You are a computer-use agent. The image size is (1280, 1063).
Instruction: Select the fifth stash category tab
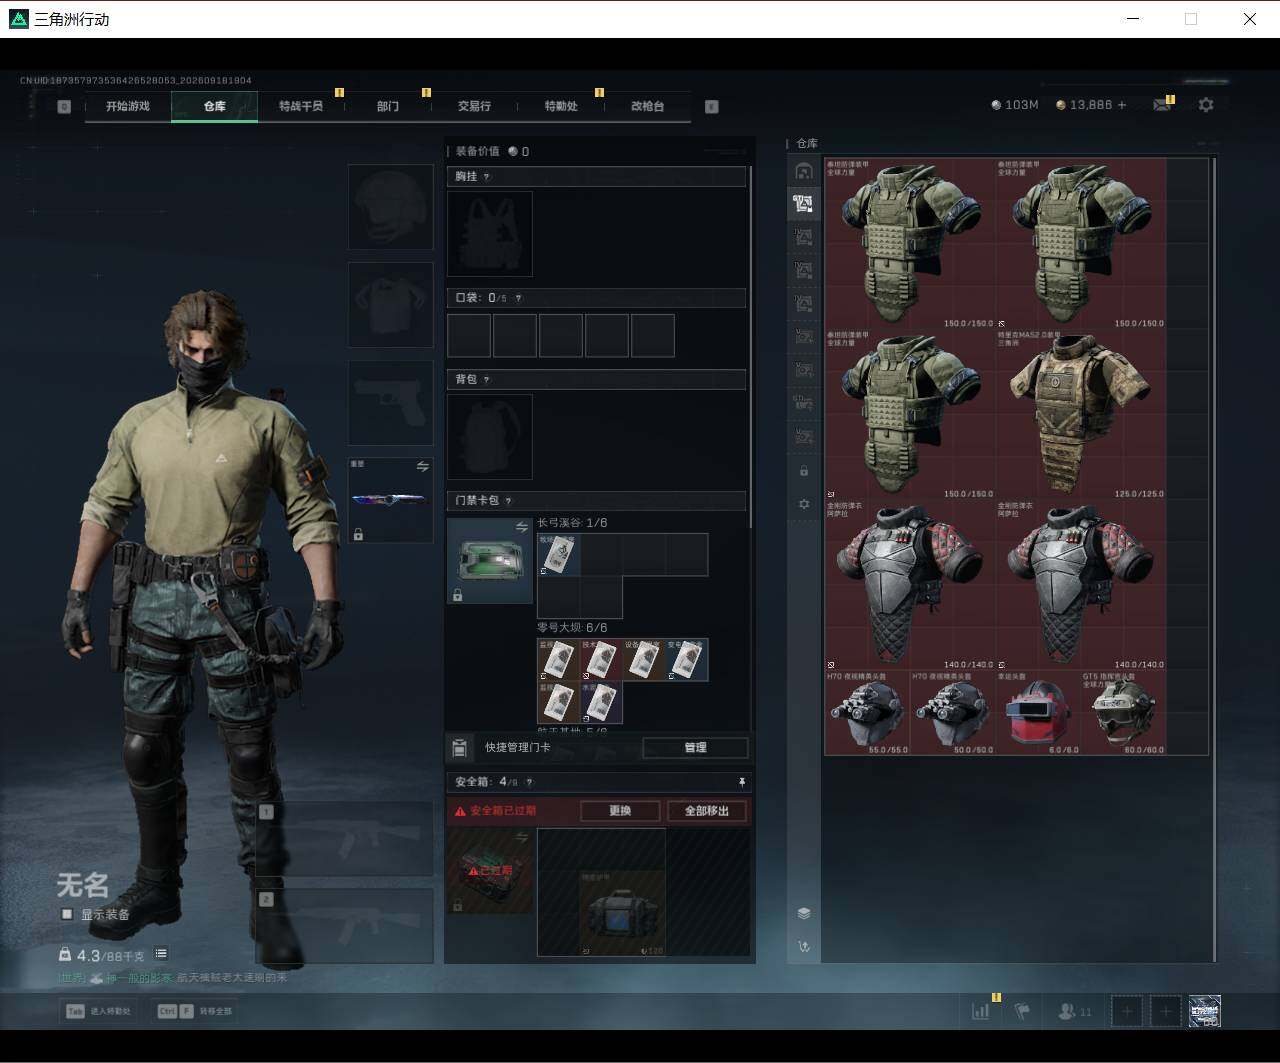804,303
